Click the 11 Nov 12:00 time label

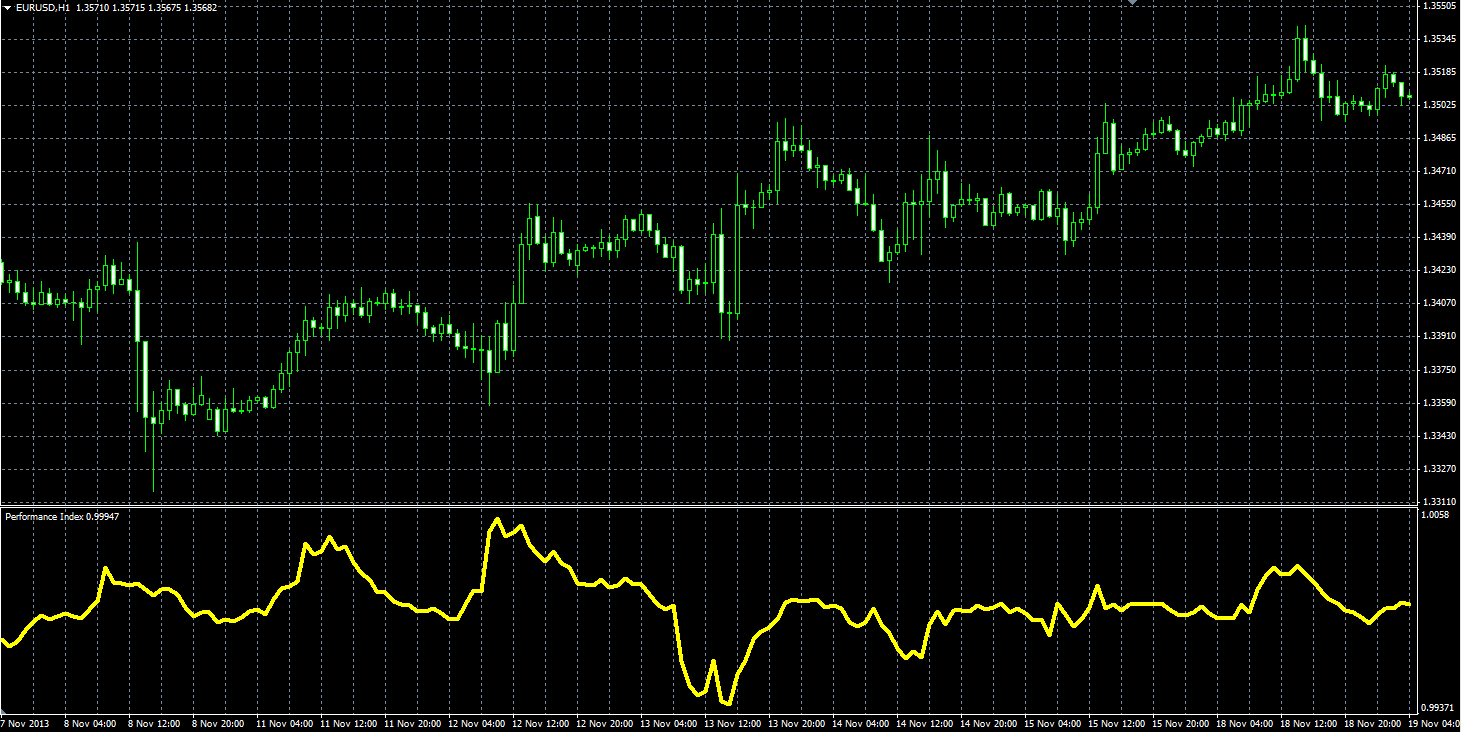pos(350,723)
